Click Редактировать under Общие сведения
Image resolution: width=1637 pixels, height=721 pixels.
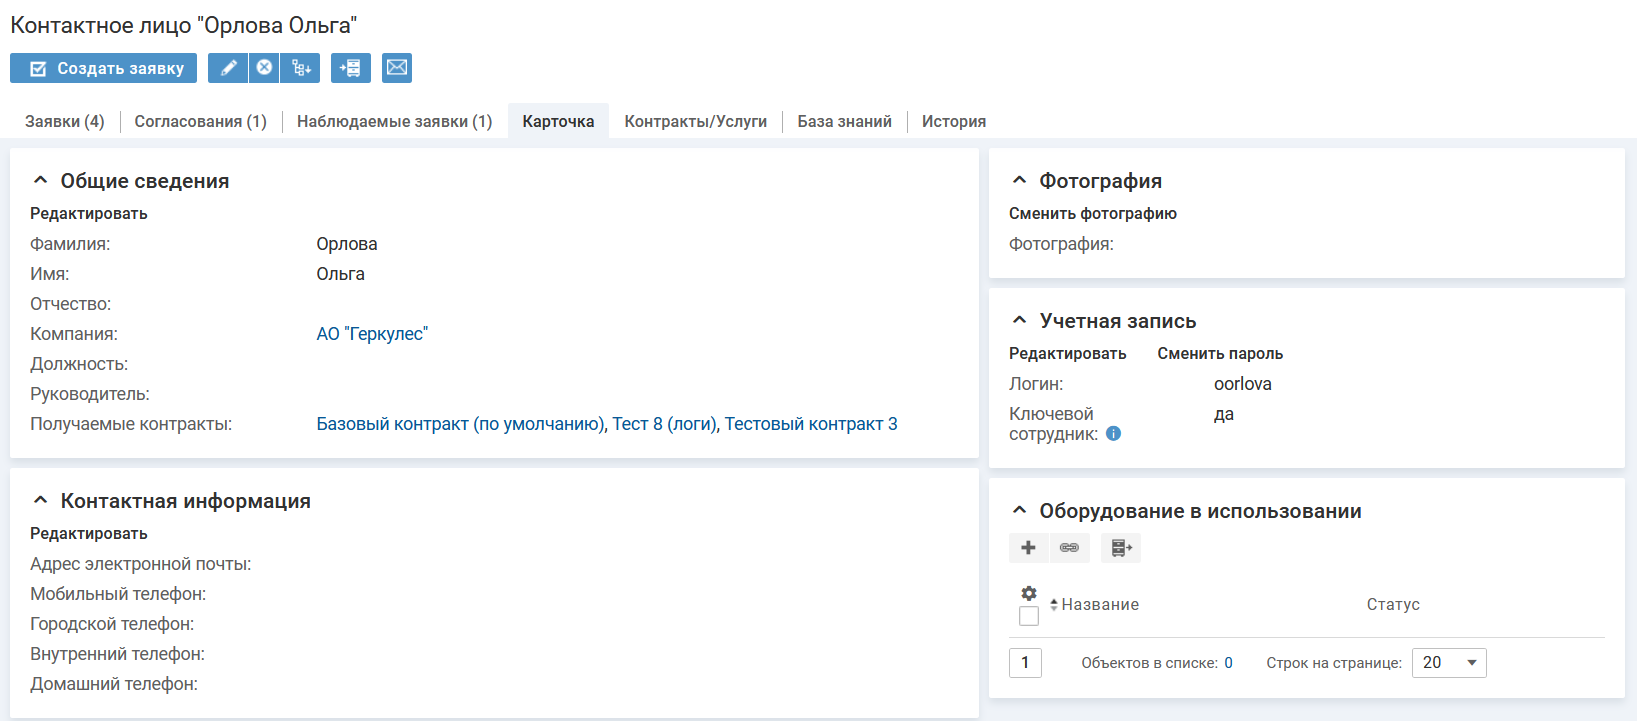pyautogui.click(x=89, y=214)
